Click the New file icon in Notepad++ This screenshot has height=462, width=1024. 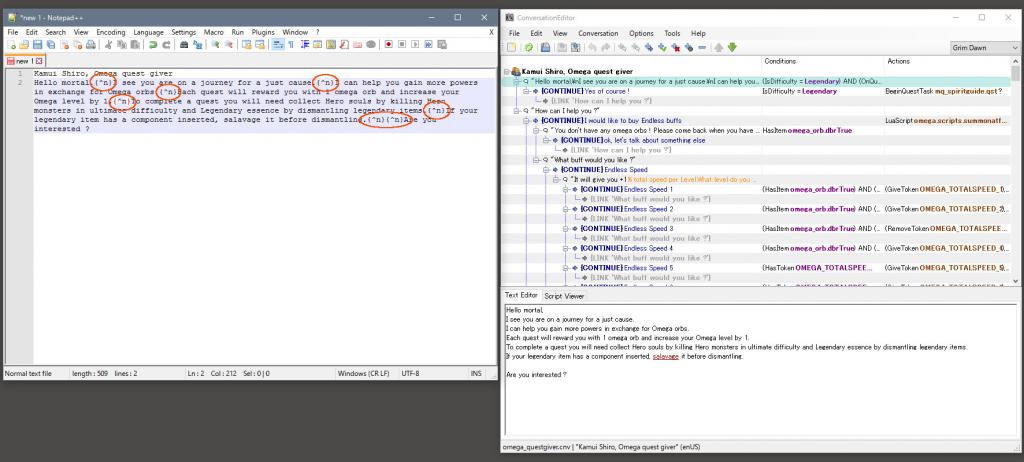(12, 44)
